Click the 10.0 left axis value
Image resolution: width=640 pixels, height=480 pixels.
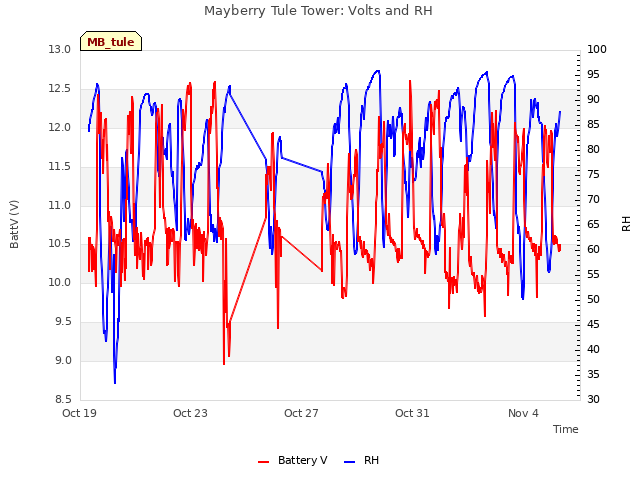[60, 282]
